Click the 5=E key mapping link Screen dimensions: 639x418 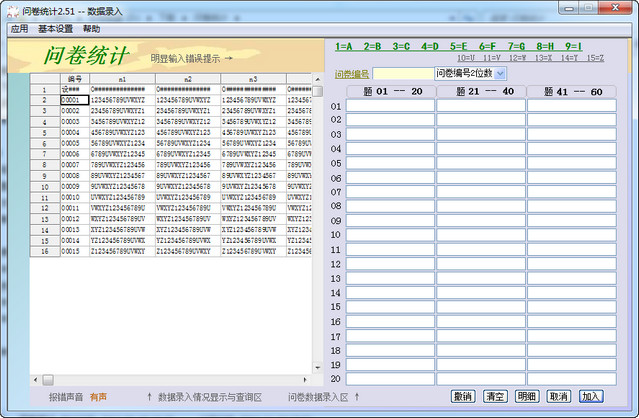coord(459,46)
